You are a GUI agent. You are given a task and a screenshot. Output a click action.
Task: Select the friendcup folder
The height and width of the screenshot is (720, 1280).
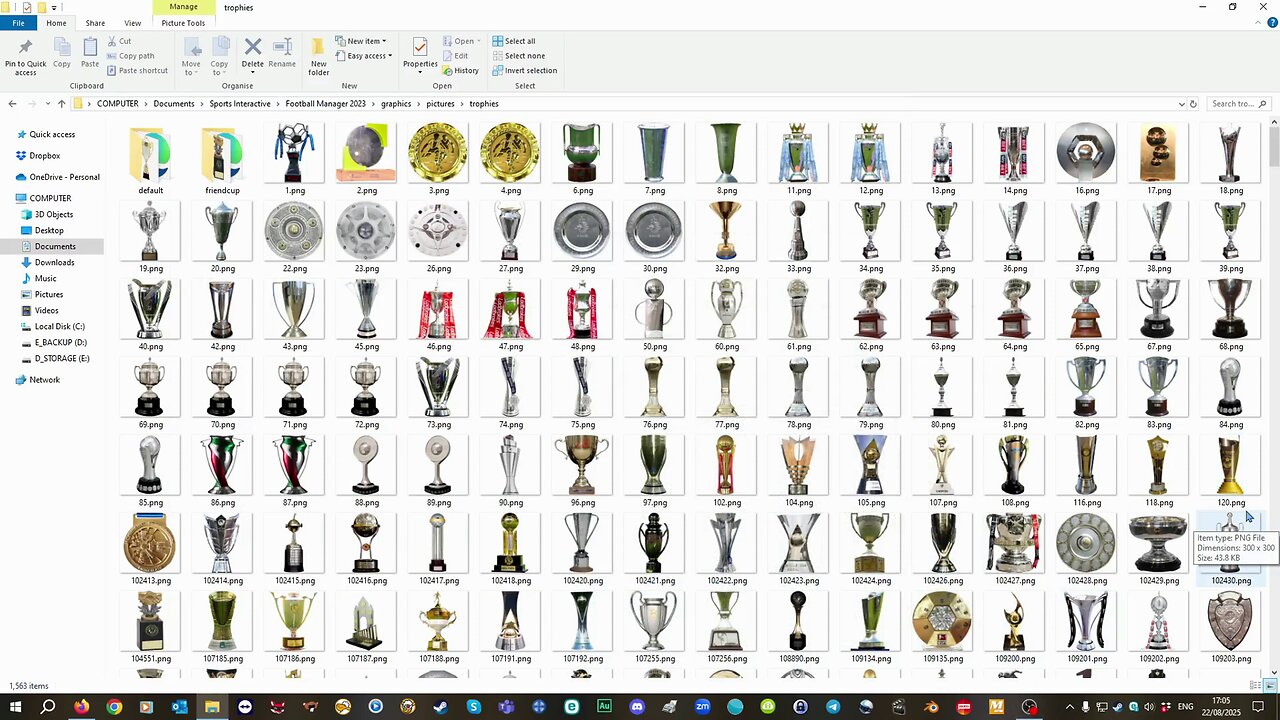pyautogui.click(x=222, y=158)
